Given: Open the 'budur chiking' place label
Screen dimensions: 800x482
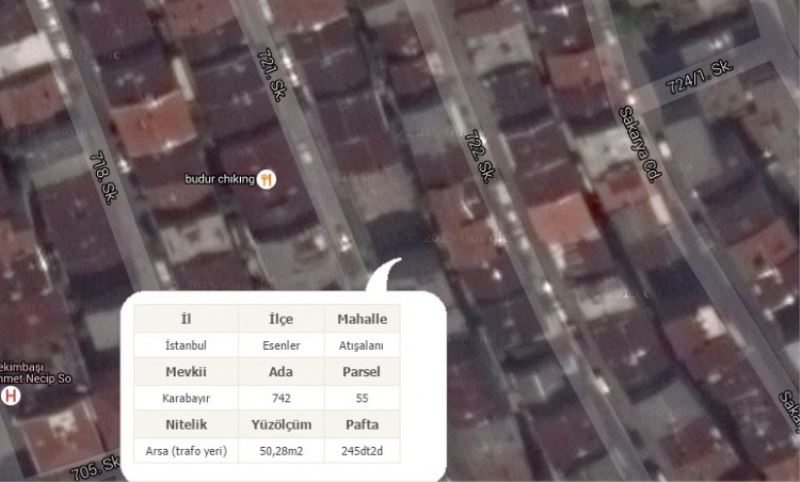Looking at the screenshot, I should tap(219, 179).
